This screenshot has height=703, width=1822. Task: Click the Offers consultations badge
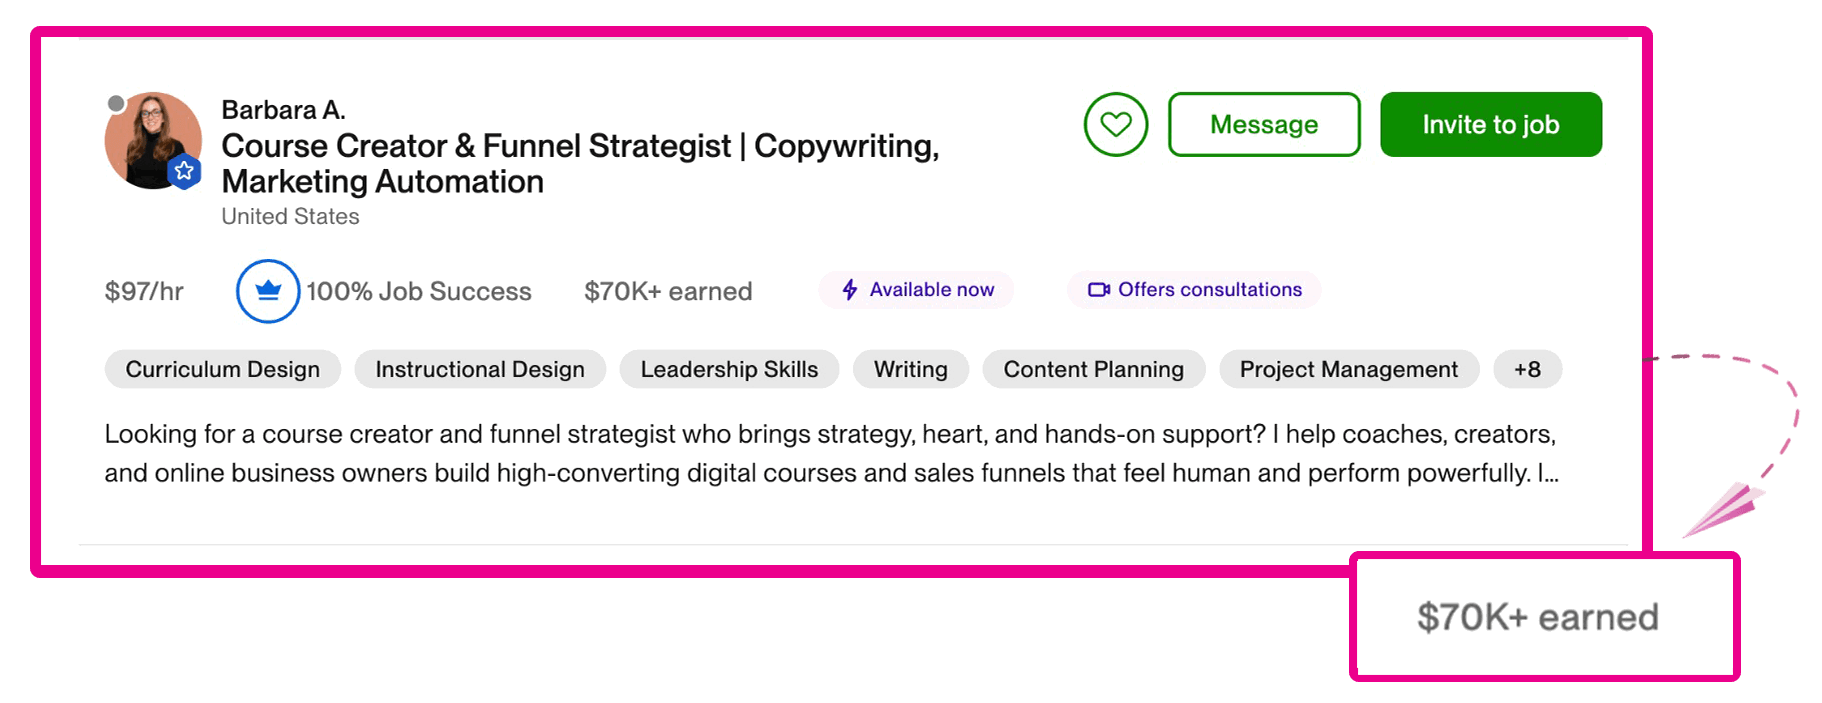[1194, 290]
